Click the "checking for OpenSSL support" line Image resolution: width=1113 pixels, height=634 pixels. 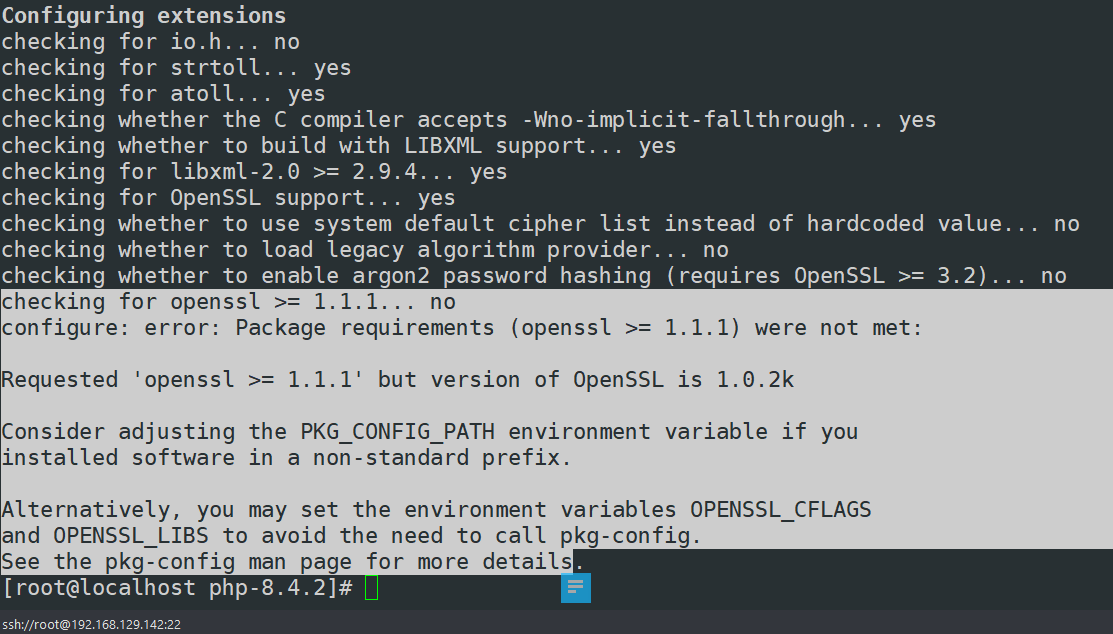pyautogui.click(x=228, y=198)
